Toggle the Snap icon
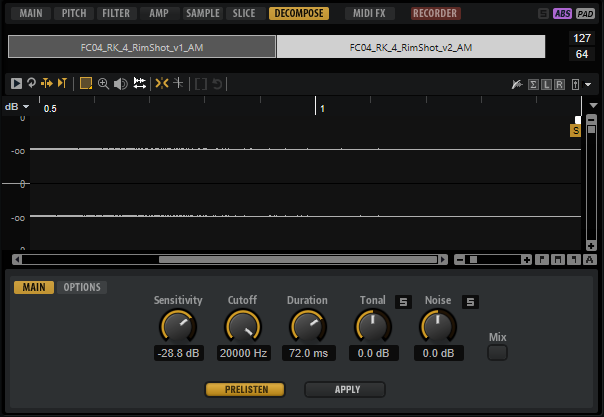 click(x=162, y=83)
